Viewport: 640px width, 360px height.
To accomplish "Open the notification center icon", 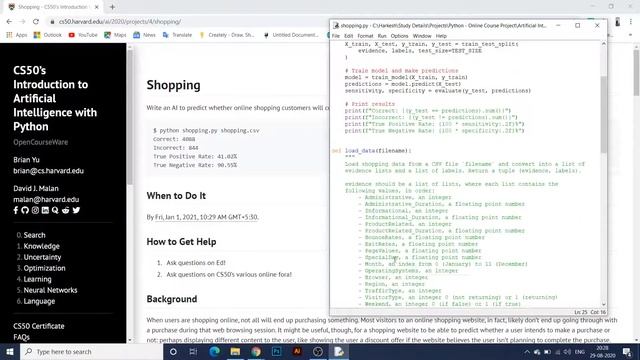I will [627, 352].
